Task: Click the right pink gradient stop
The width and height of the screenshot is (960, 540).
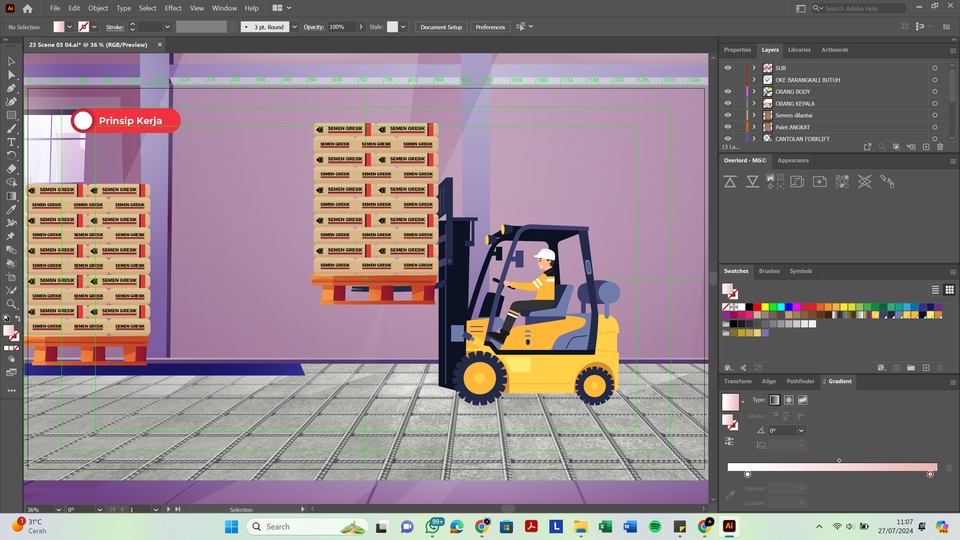Action: (930, 474)
